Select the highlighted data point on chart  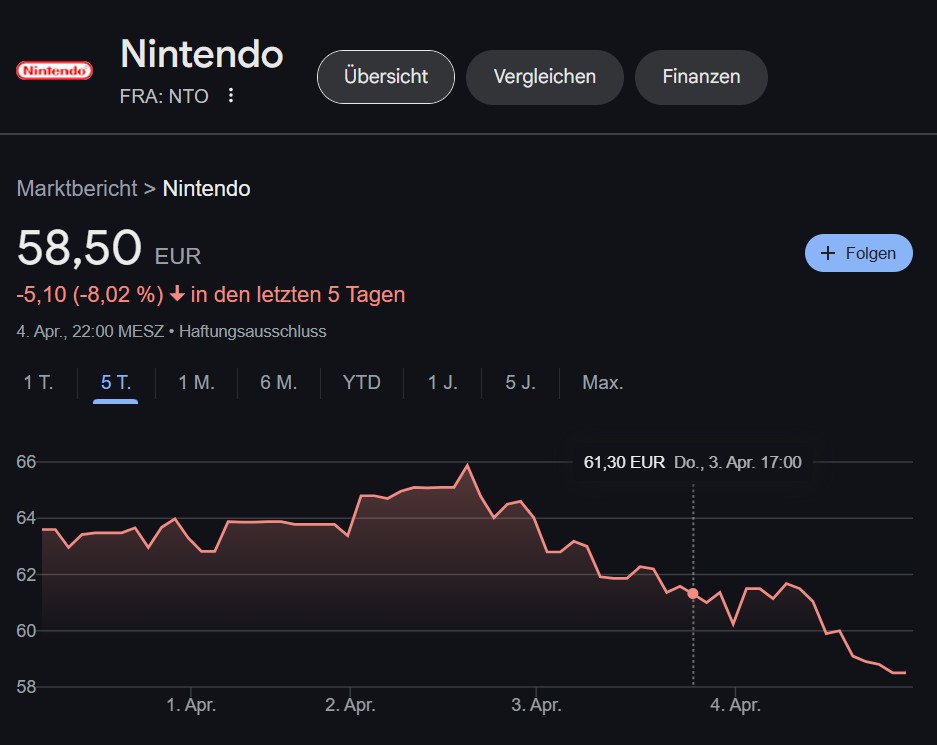(x=693, y=593)
